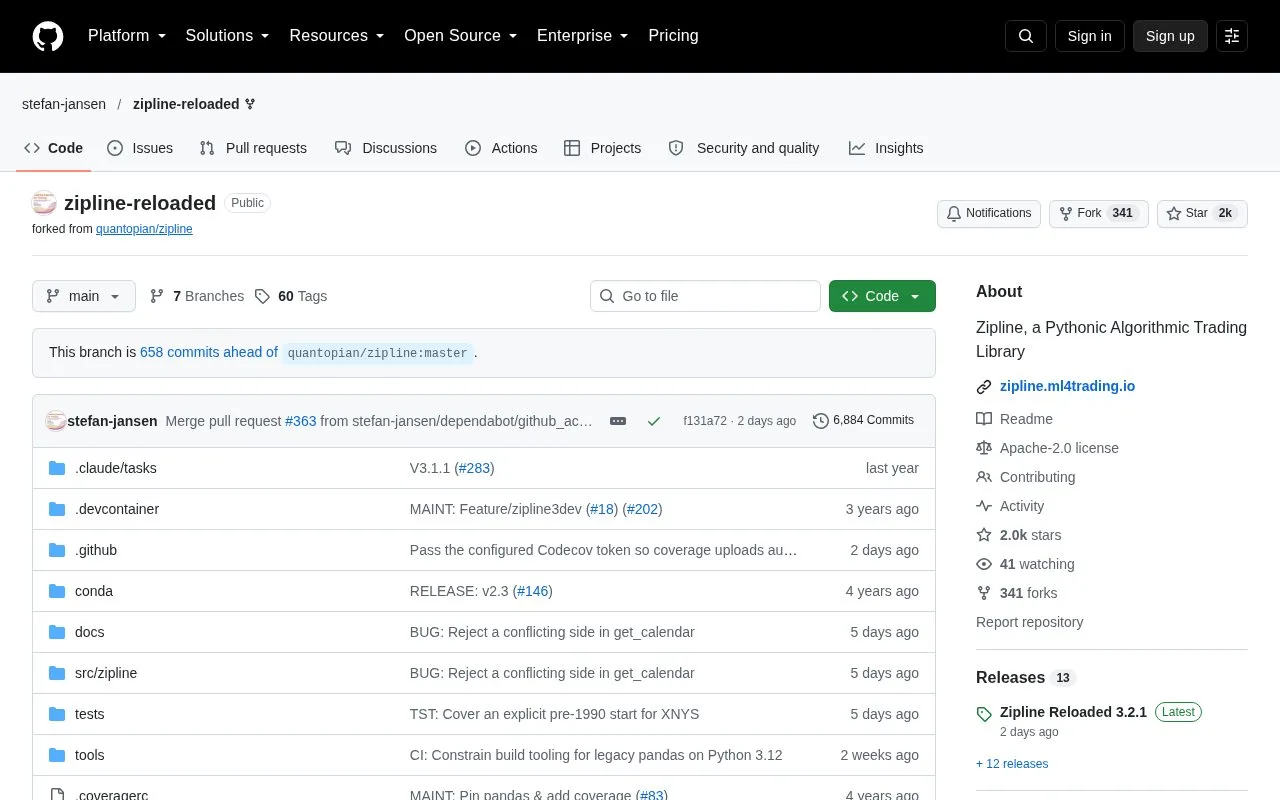1280x800 pixels.
Task: Fork the repository
Action: pos(1099,214)
